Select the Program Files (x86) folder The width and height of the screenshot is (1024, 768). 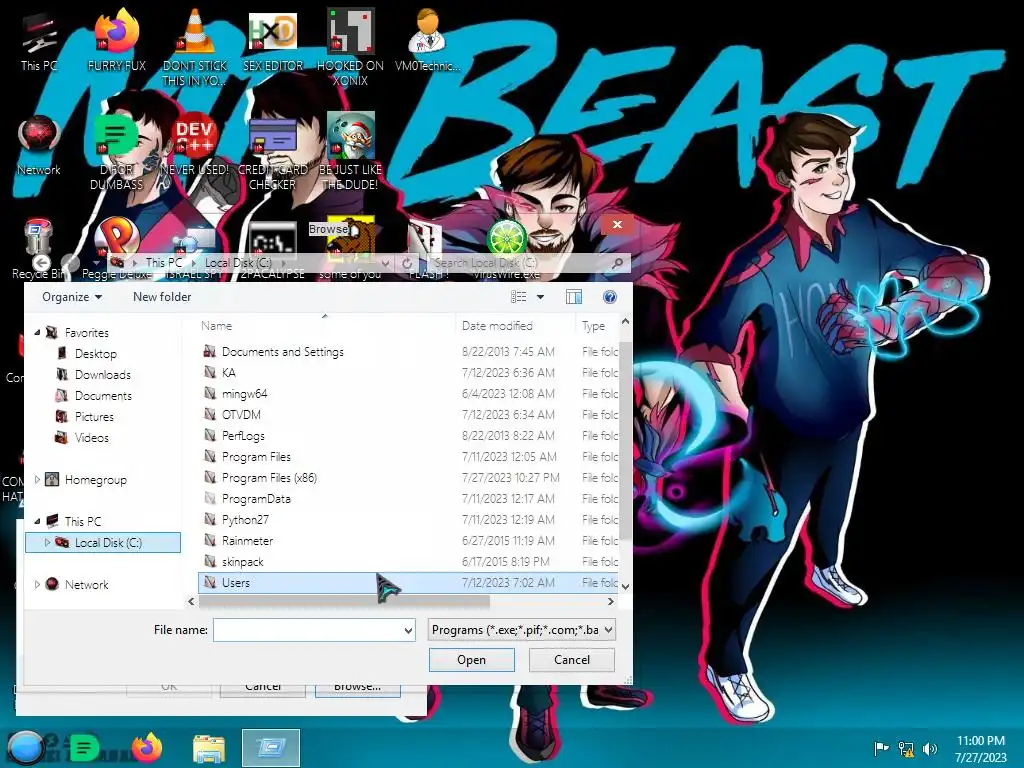click(x=408, y=478)
